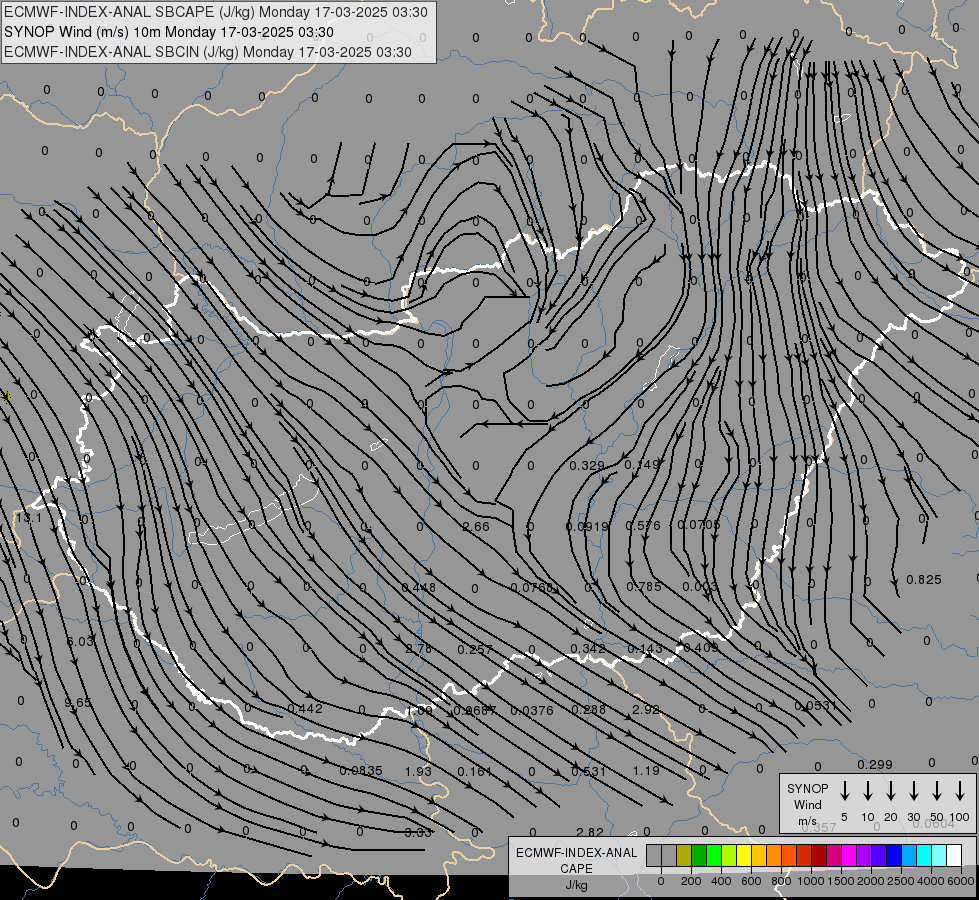Click the map value 0.785
The image size is (979, 900).
point(644,586)
